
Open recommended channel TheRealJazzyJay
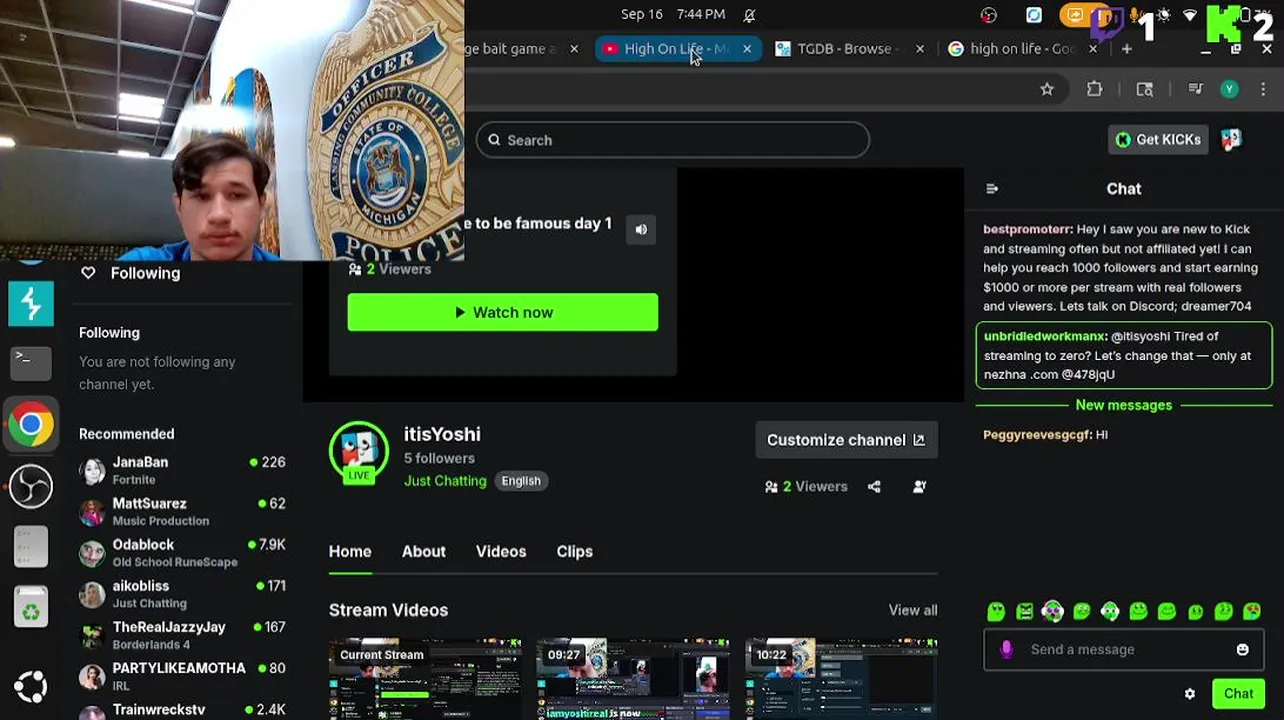click(x=182, y=635)
